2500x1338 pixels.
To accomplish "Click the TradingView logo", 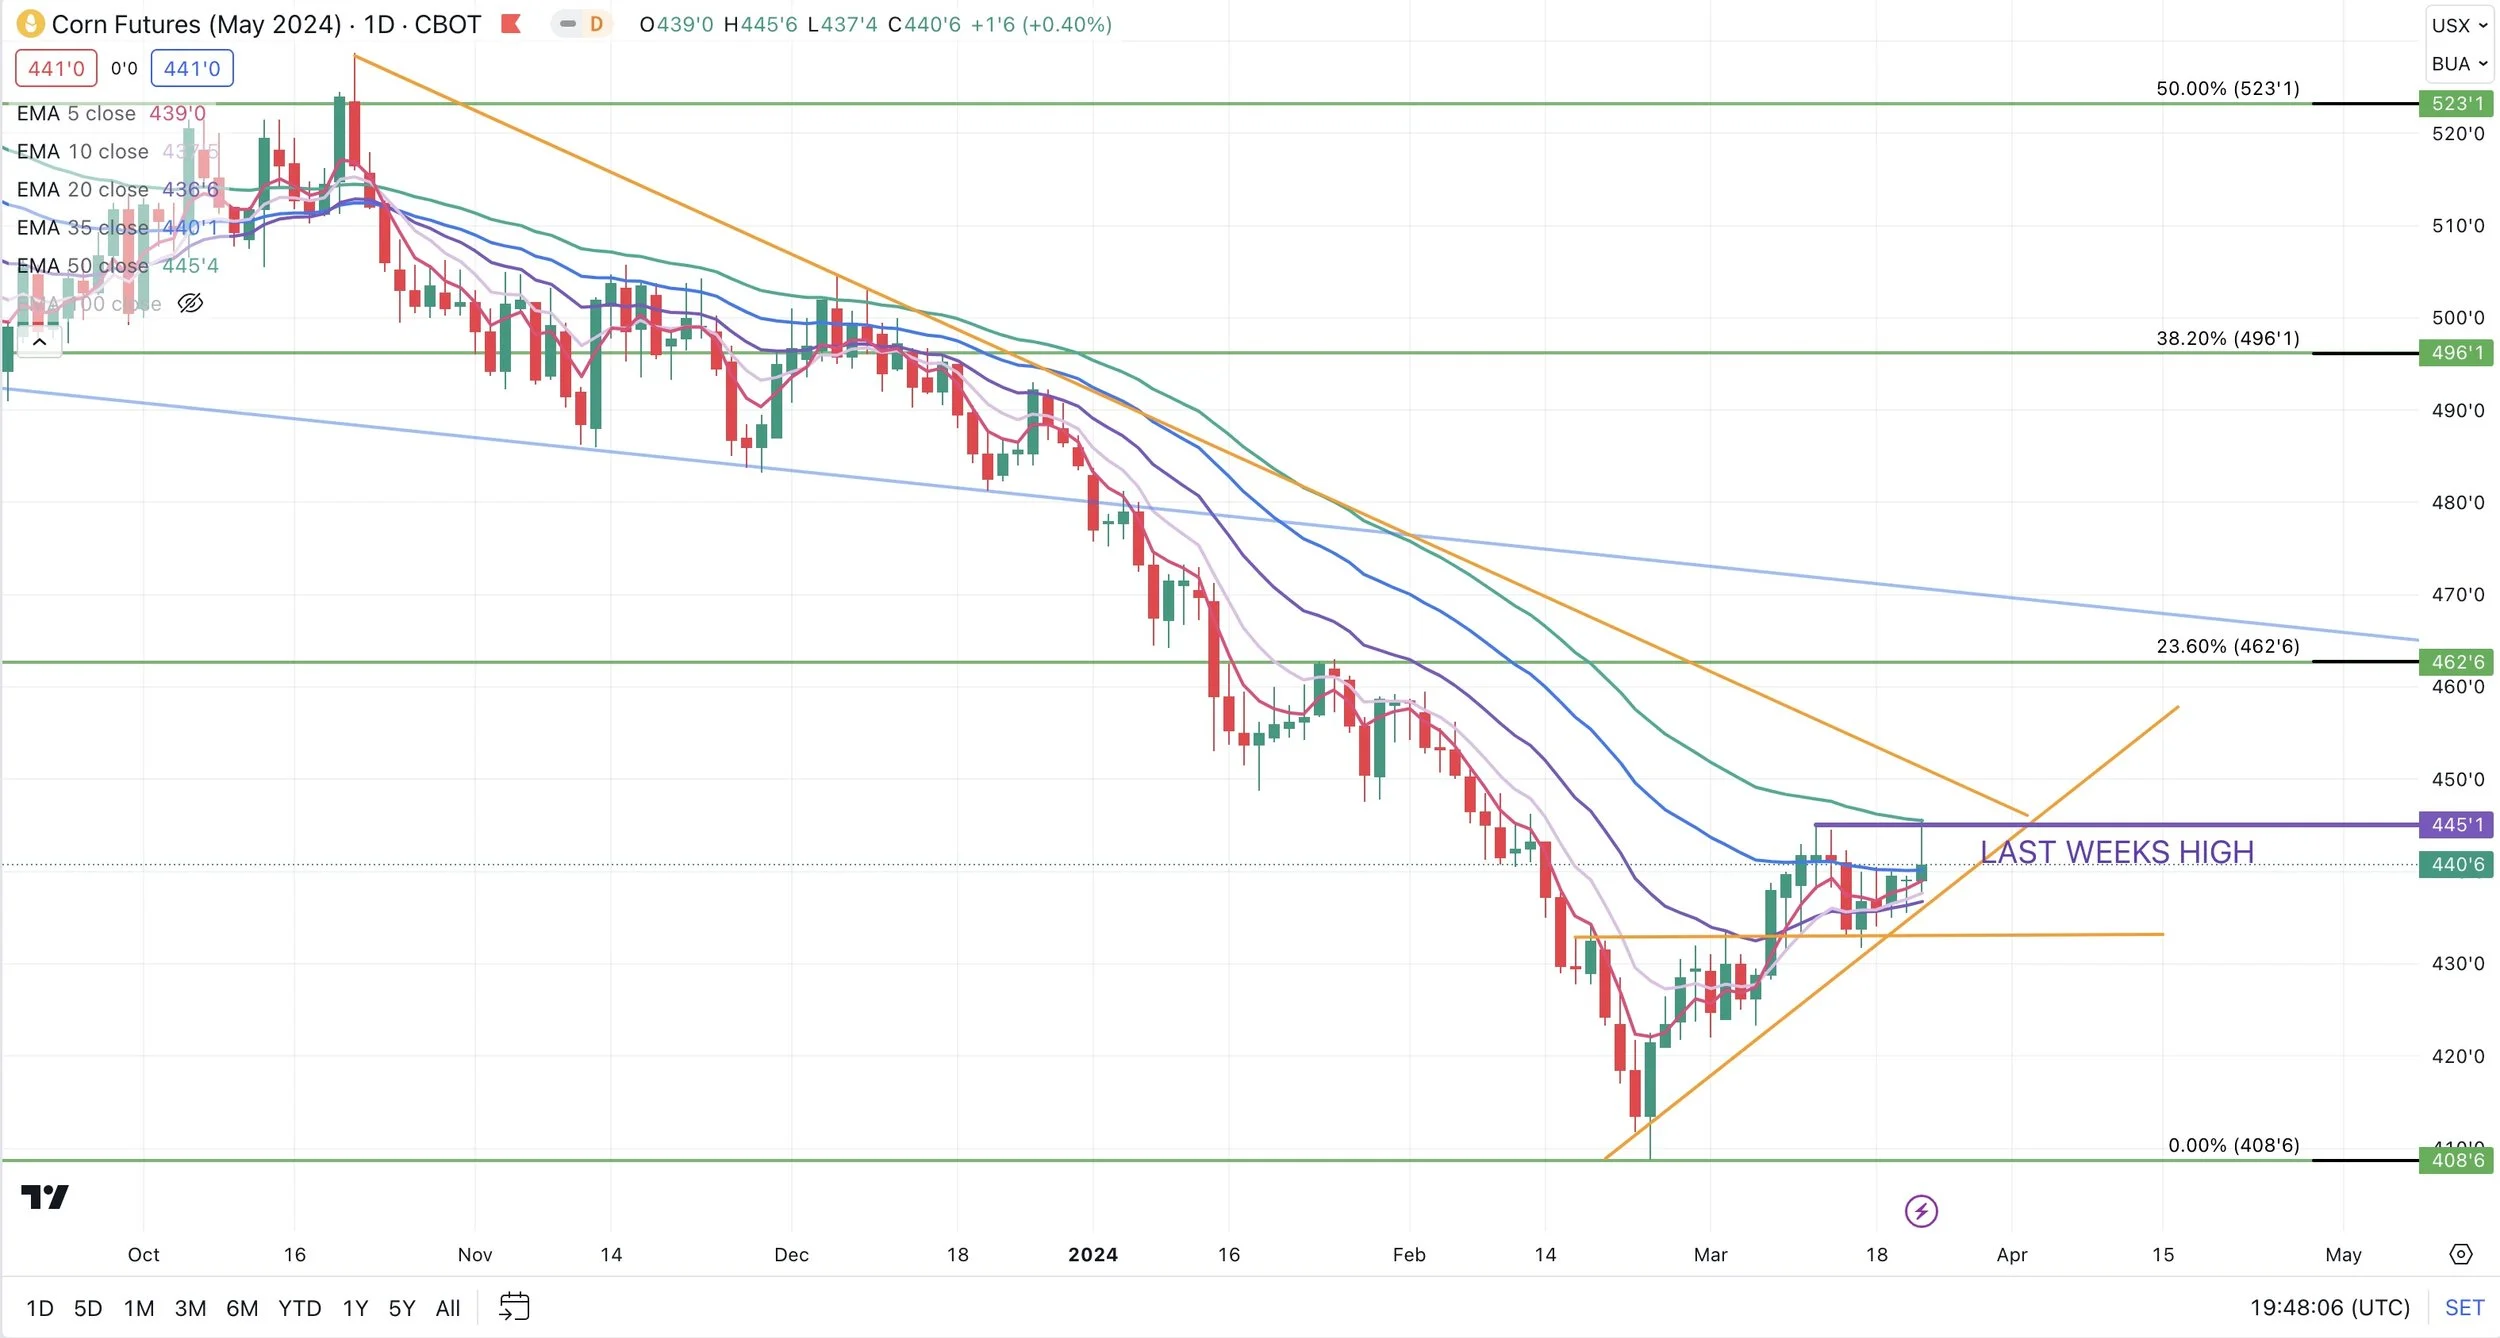I will point(45,1196).
